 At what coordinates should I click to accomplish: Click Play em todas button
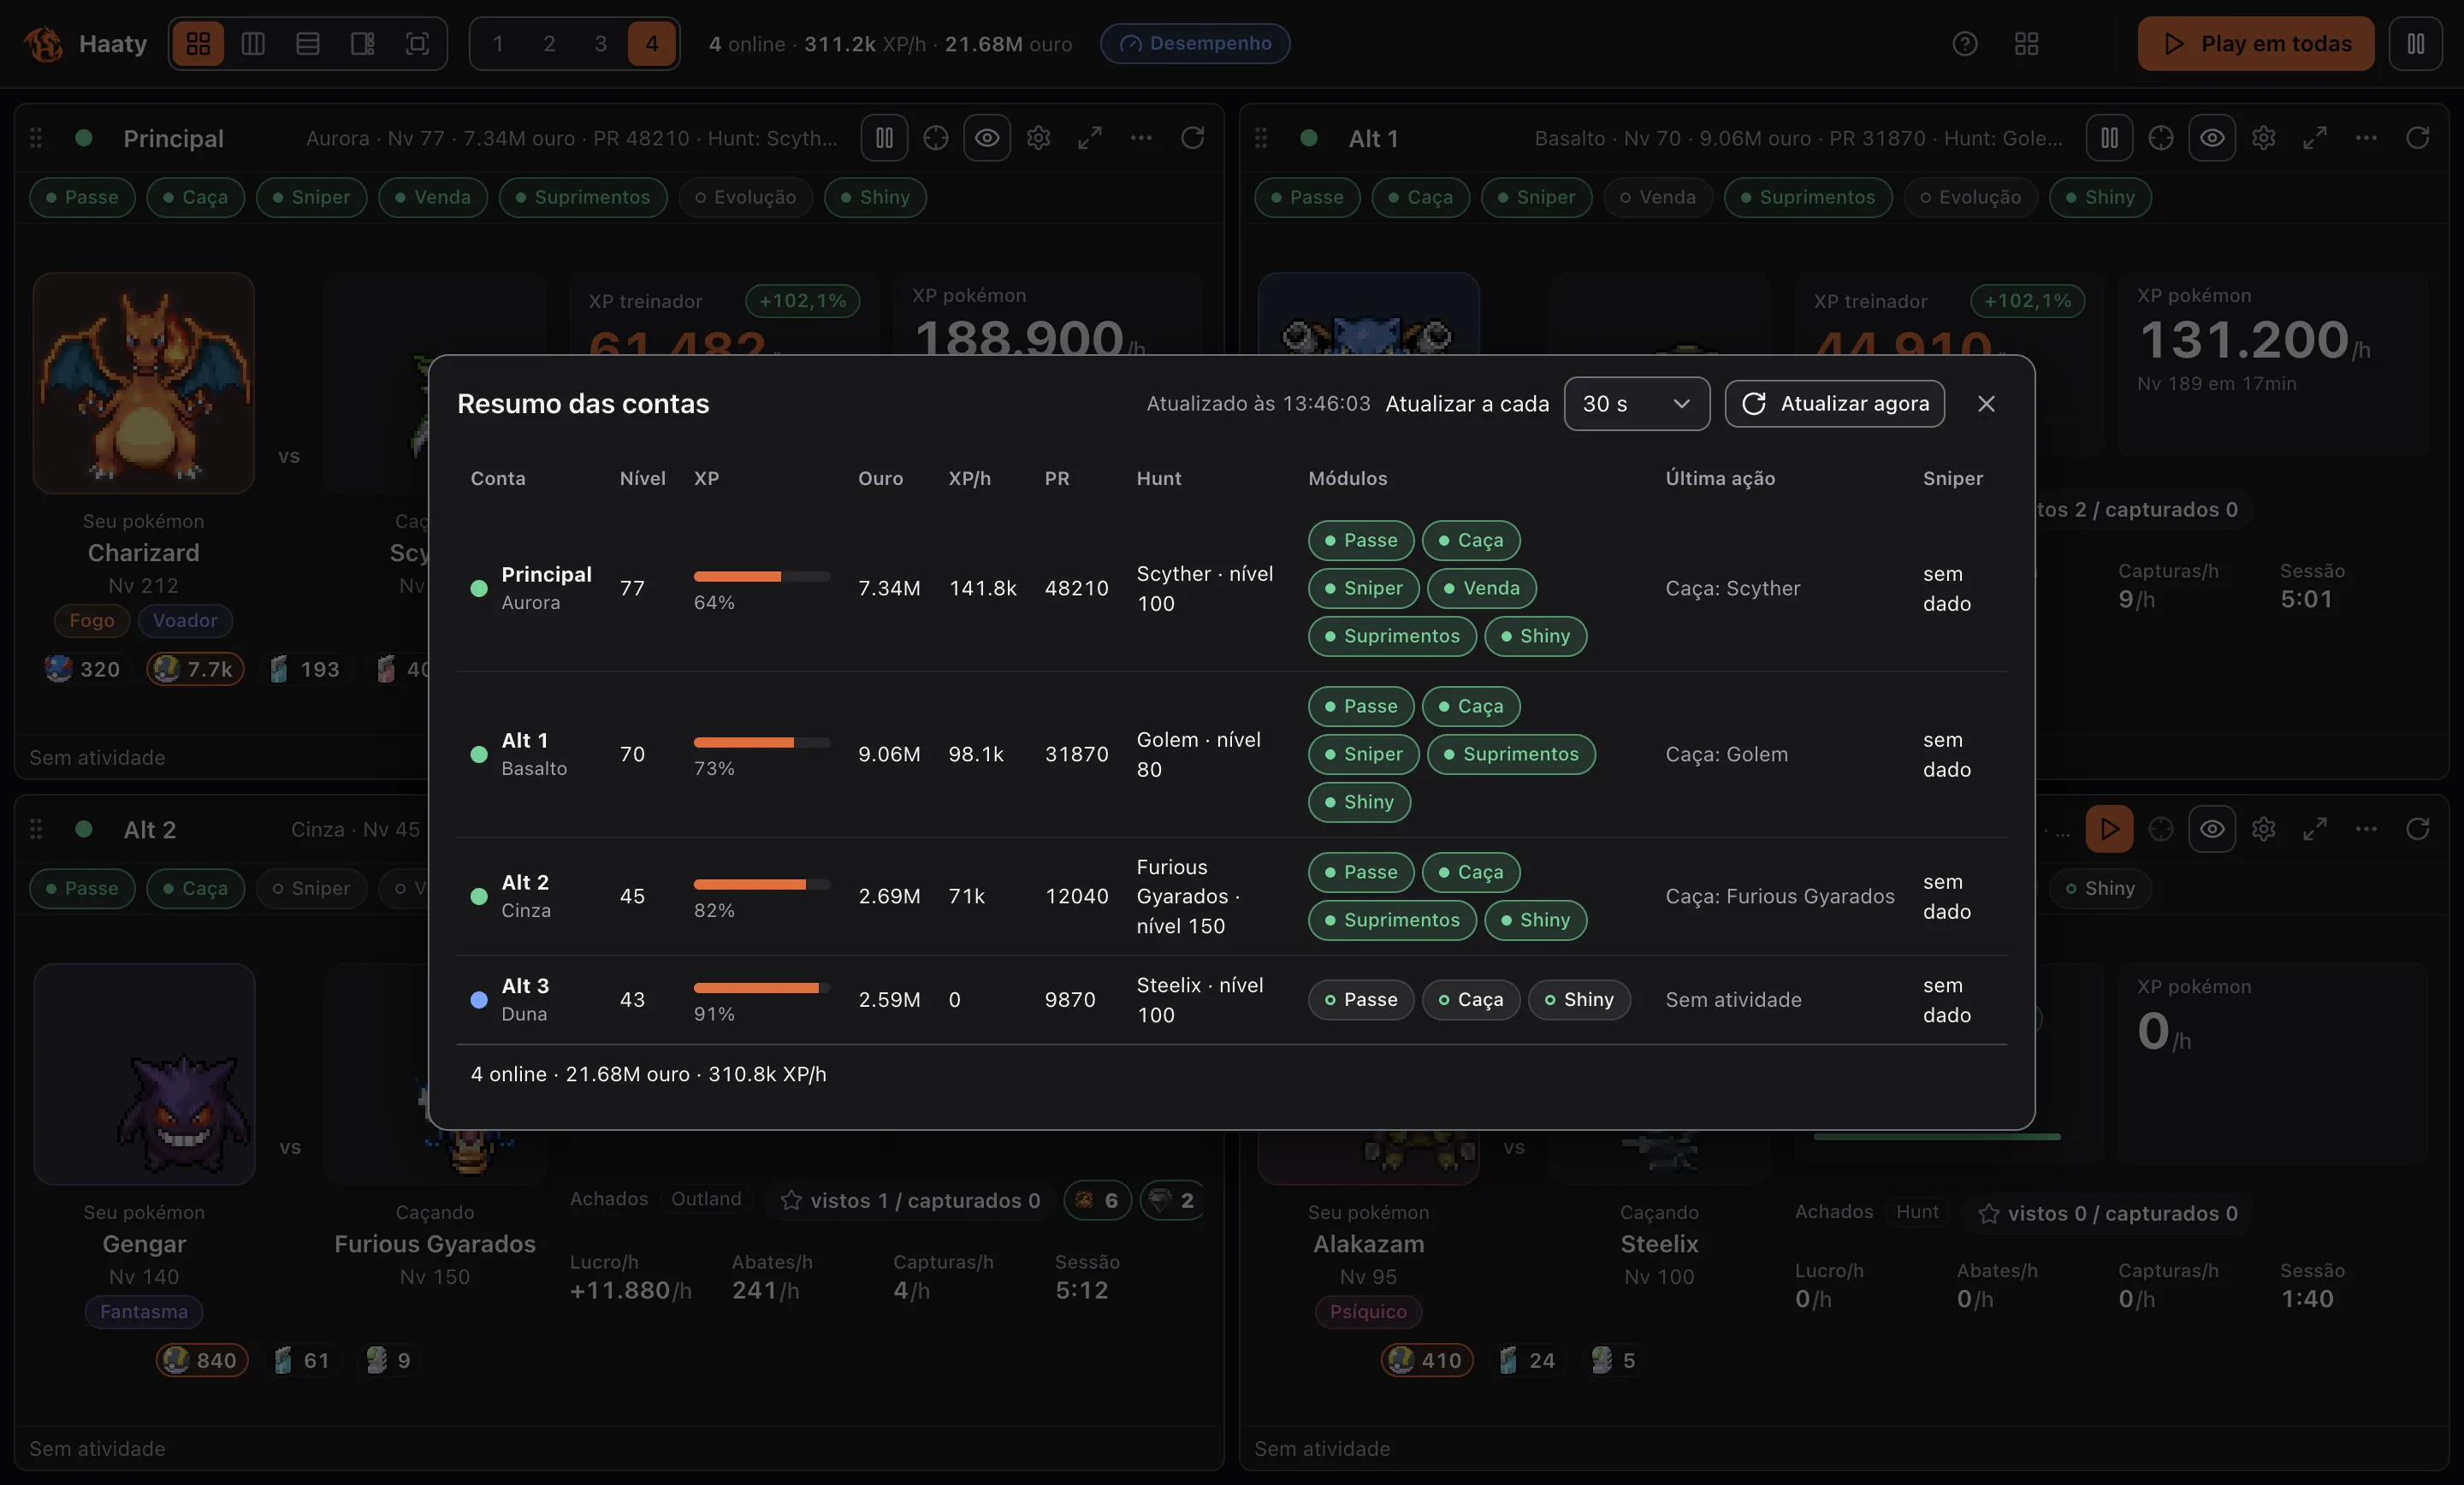[2255, 43]
